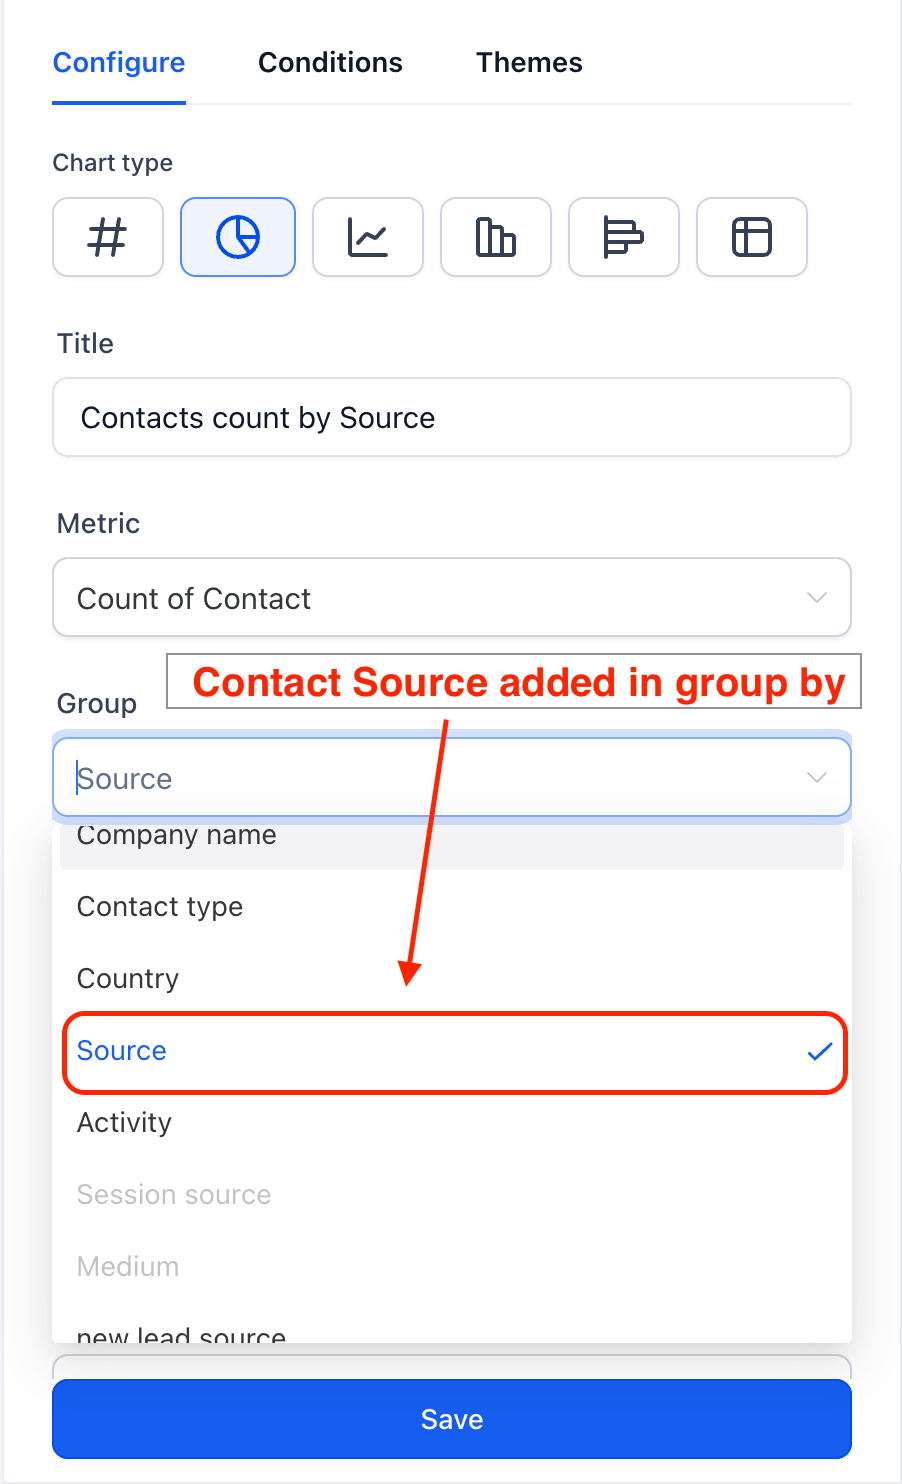Click the Title input field
Screen dimensions: 902x1484
[452, 417]
